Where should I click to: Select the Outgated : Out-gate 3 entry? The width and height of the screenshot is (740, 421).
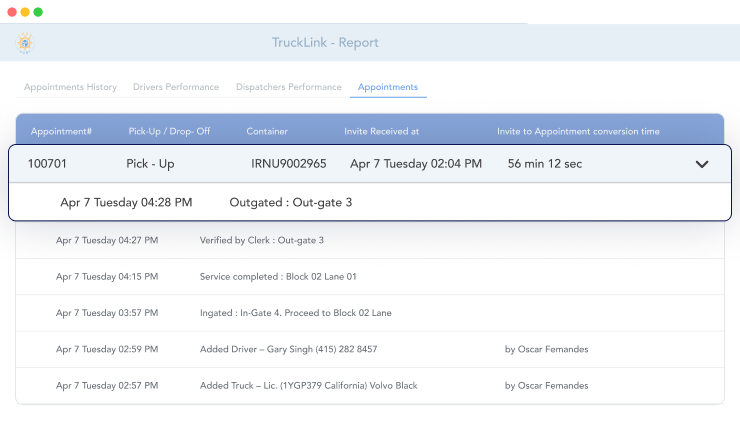[290, 202]
